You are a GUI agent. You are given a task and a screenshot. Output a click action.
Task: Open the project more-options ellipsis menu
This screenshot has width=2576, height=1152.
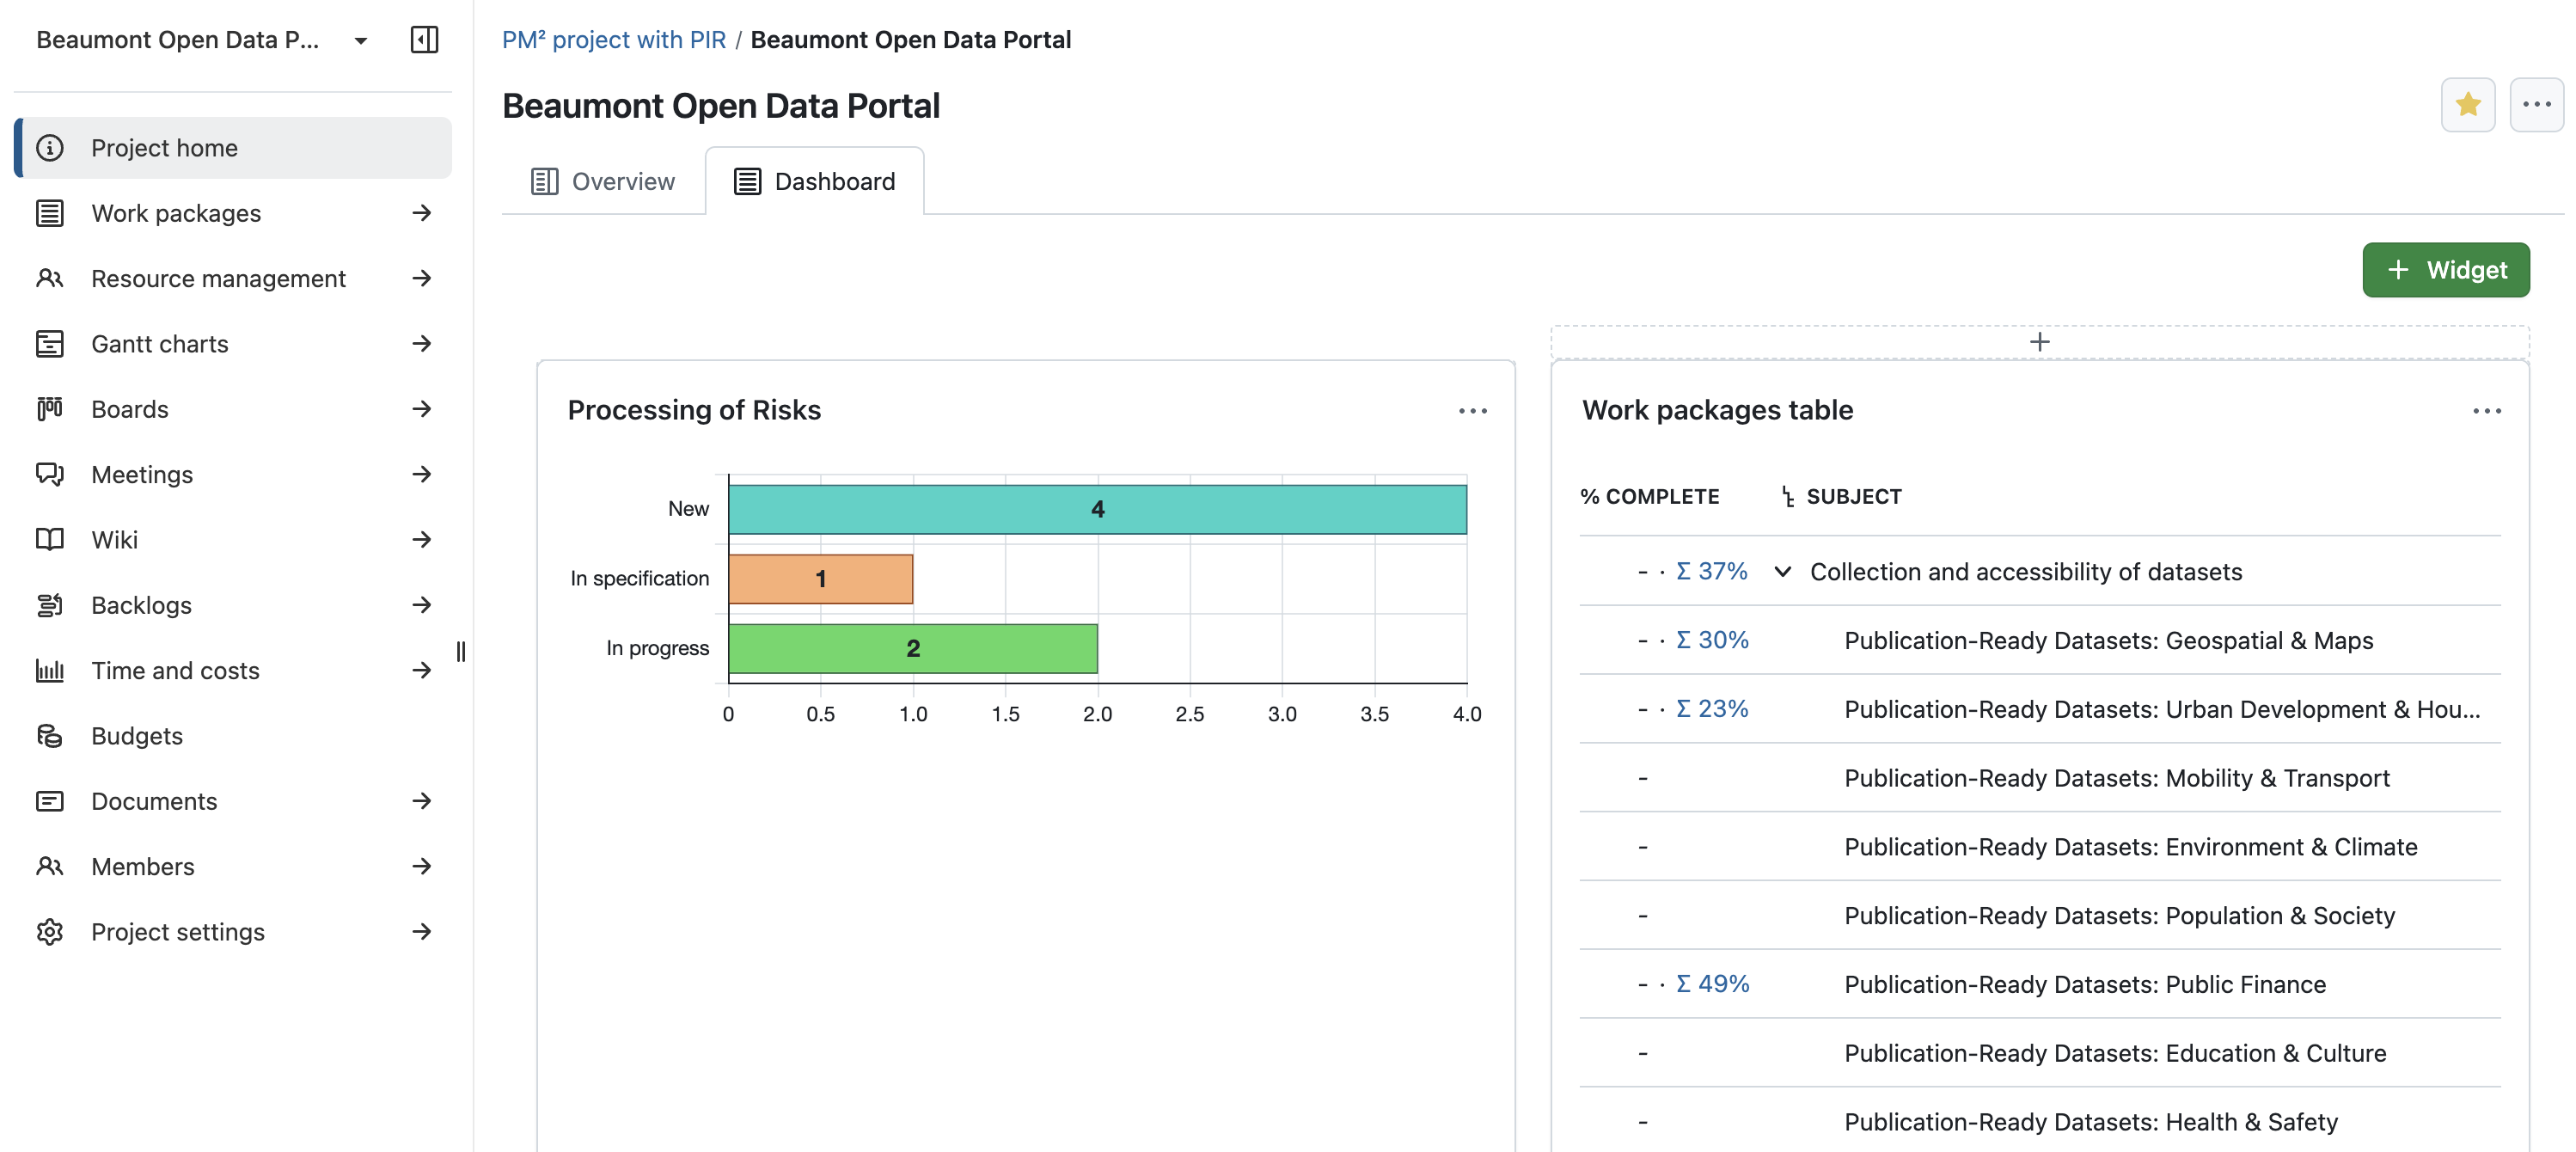[2536, 104]
